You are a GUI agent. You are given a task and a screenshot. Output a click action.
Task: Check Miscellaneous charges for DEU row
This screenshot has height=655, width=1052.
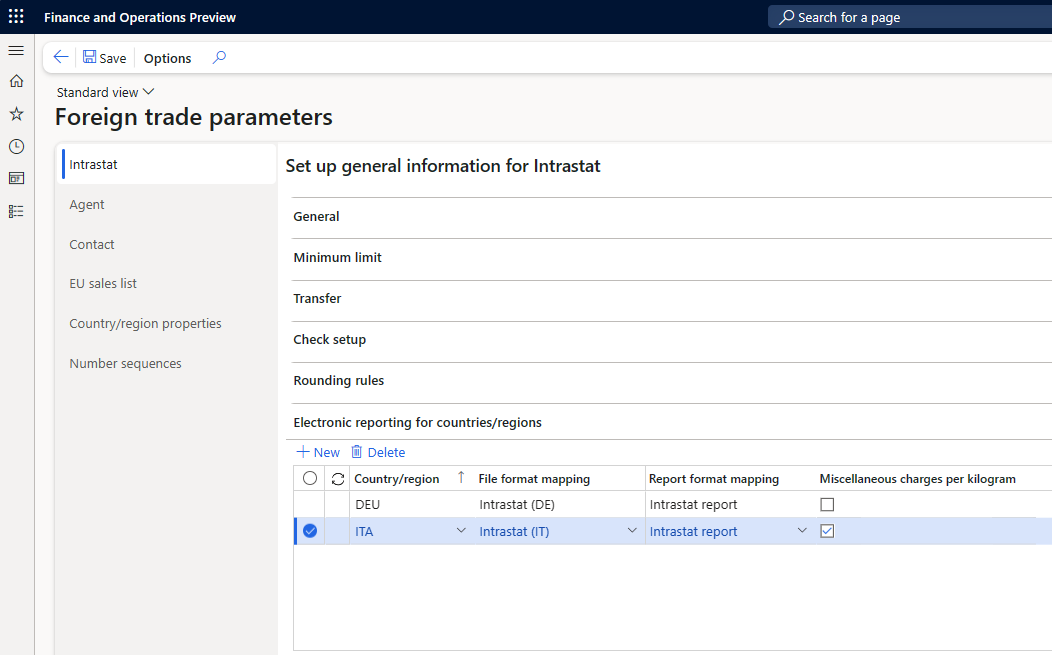tap(827, 505)
